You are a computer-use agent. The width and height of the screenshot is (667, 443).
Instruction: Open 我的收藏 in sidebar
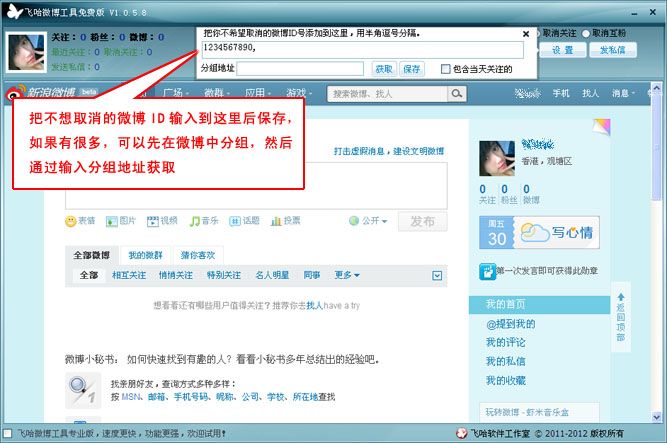[x=505, y=380]
